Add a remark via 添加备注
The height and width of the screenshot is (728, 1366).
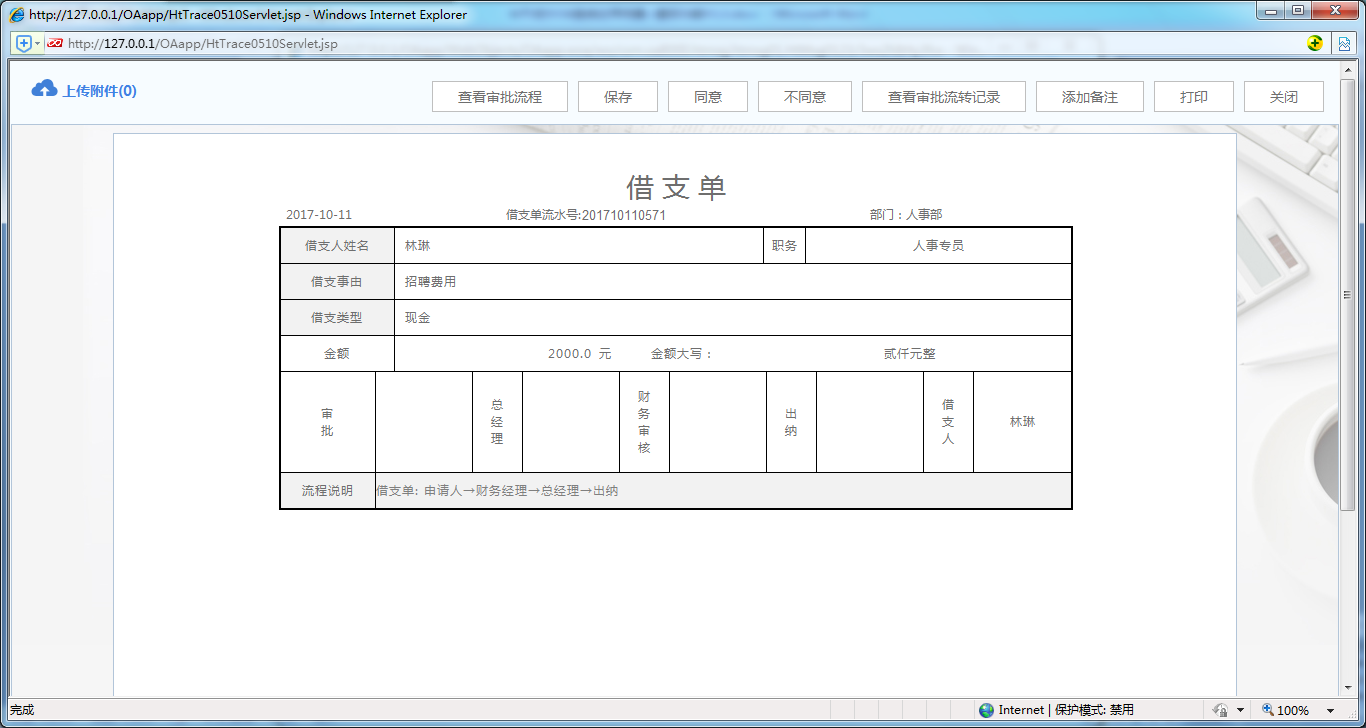pyautogui.click(x=1090, y=96)
